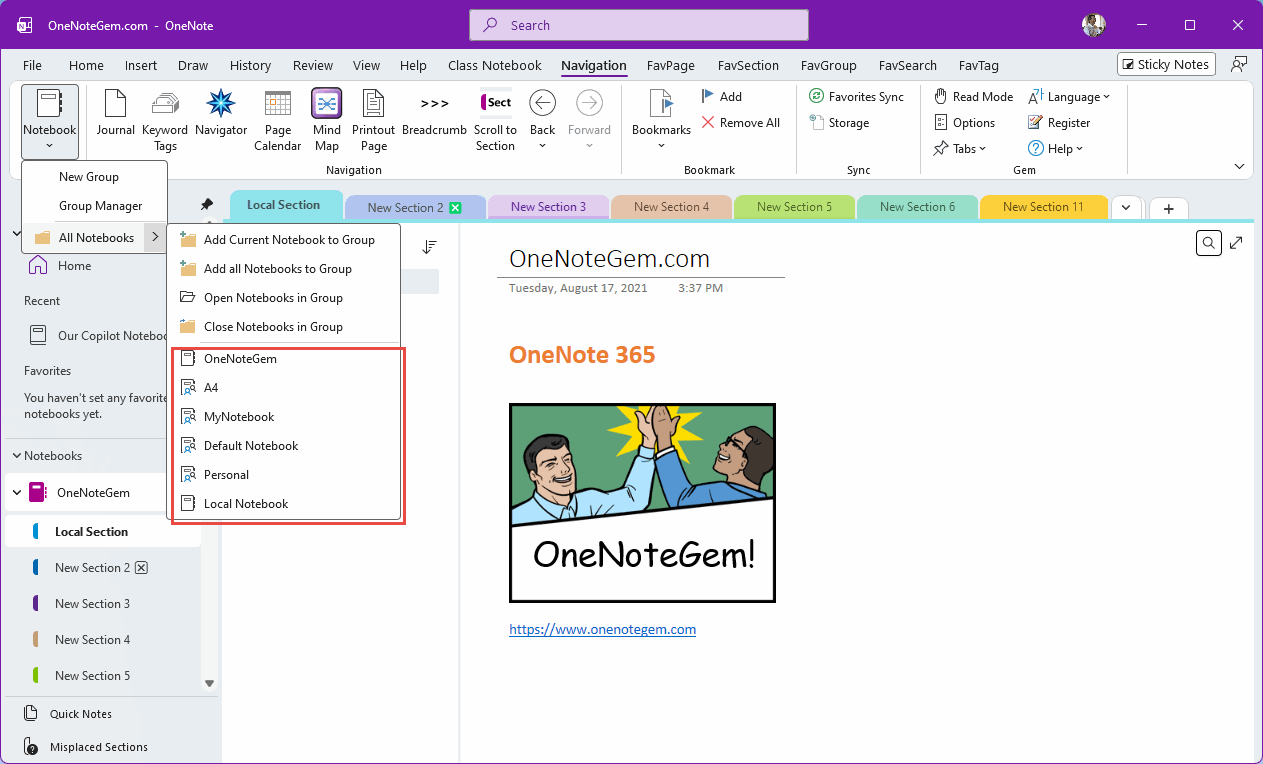1263x764 pixels.
Task: Switch to the Draw ribbon tab
Action: pyautogui.click(x=193, y=65)
